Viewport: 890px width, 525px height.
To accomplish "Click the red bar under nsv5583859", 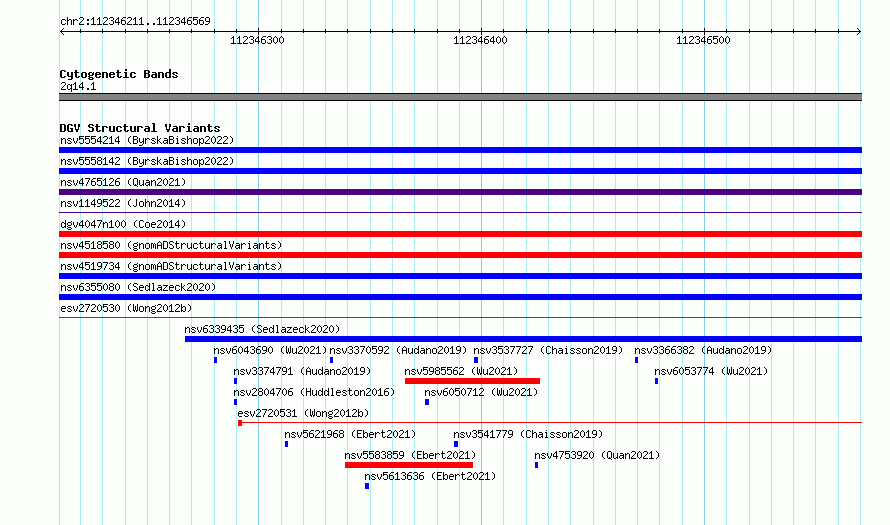I will pyautogui.click(x=409, y=465).
